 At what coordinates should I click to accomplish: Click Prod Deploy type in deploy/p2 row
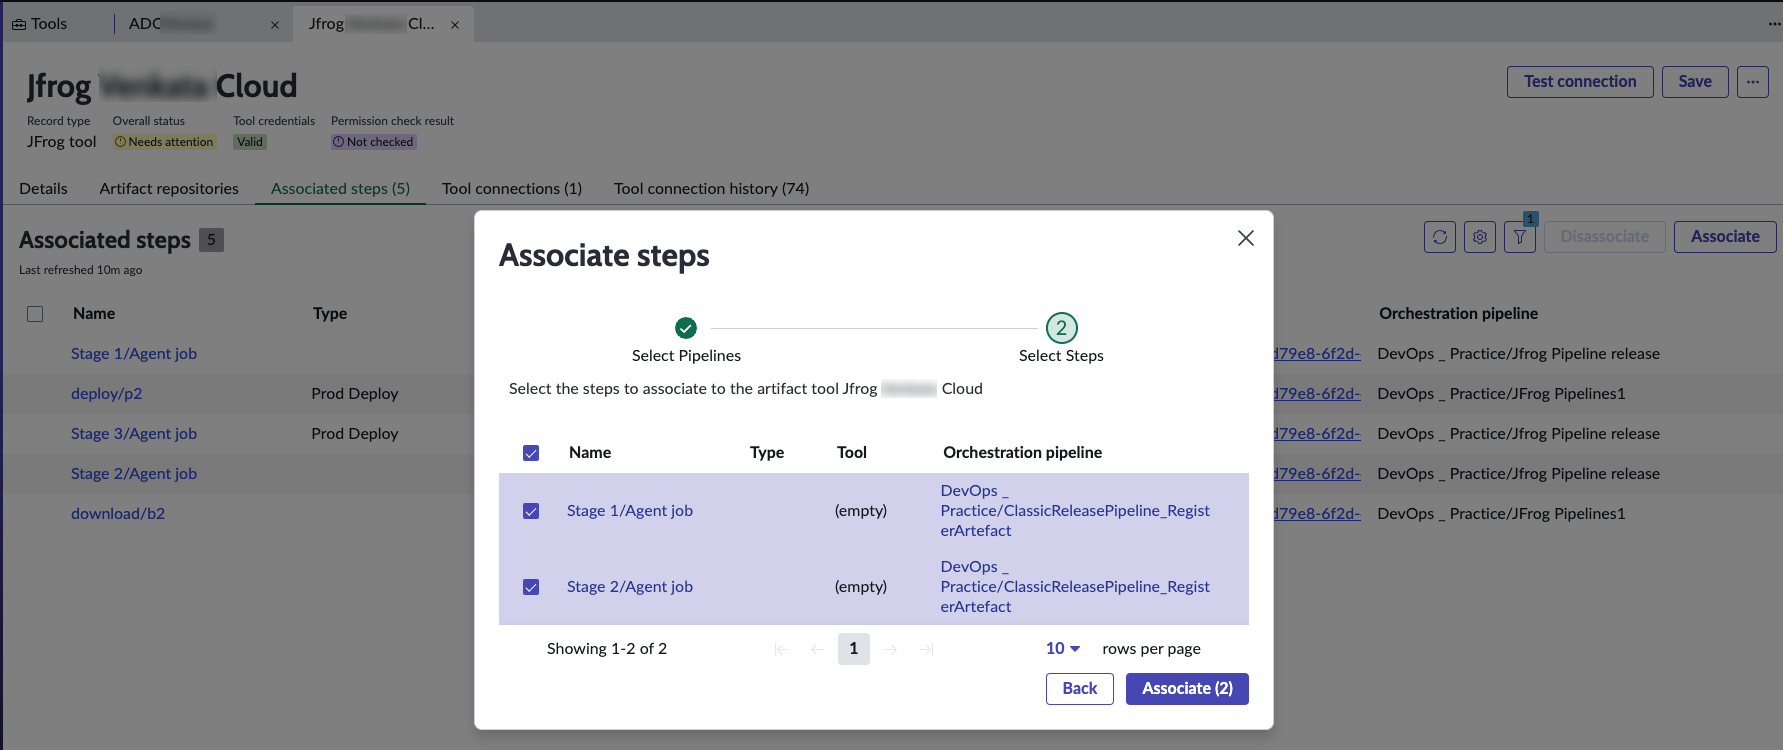click(355, 394)
